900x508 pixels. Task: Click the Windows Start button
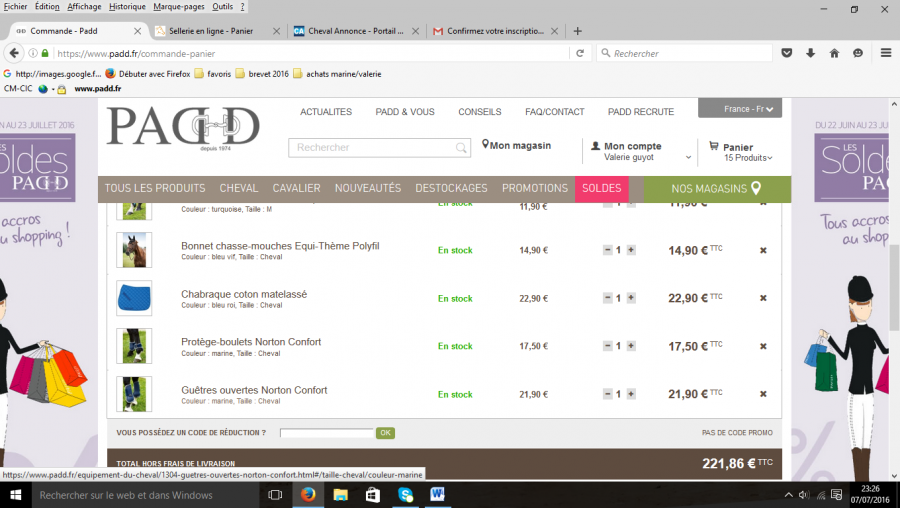pos(15,495)
